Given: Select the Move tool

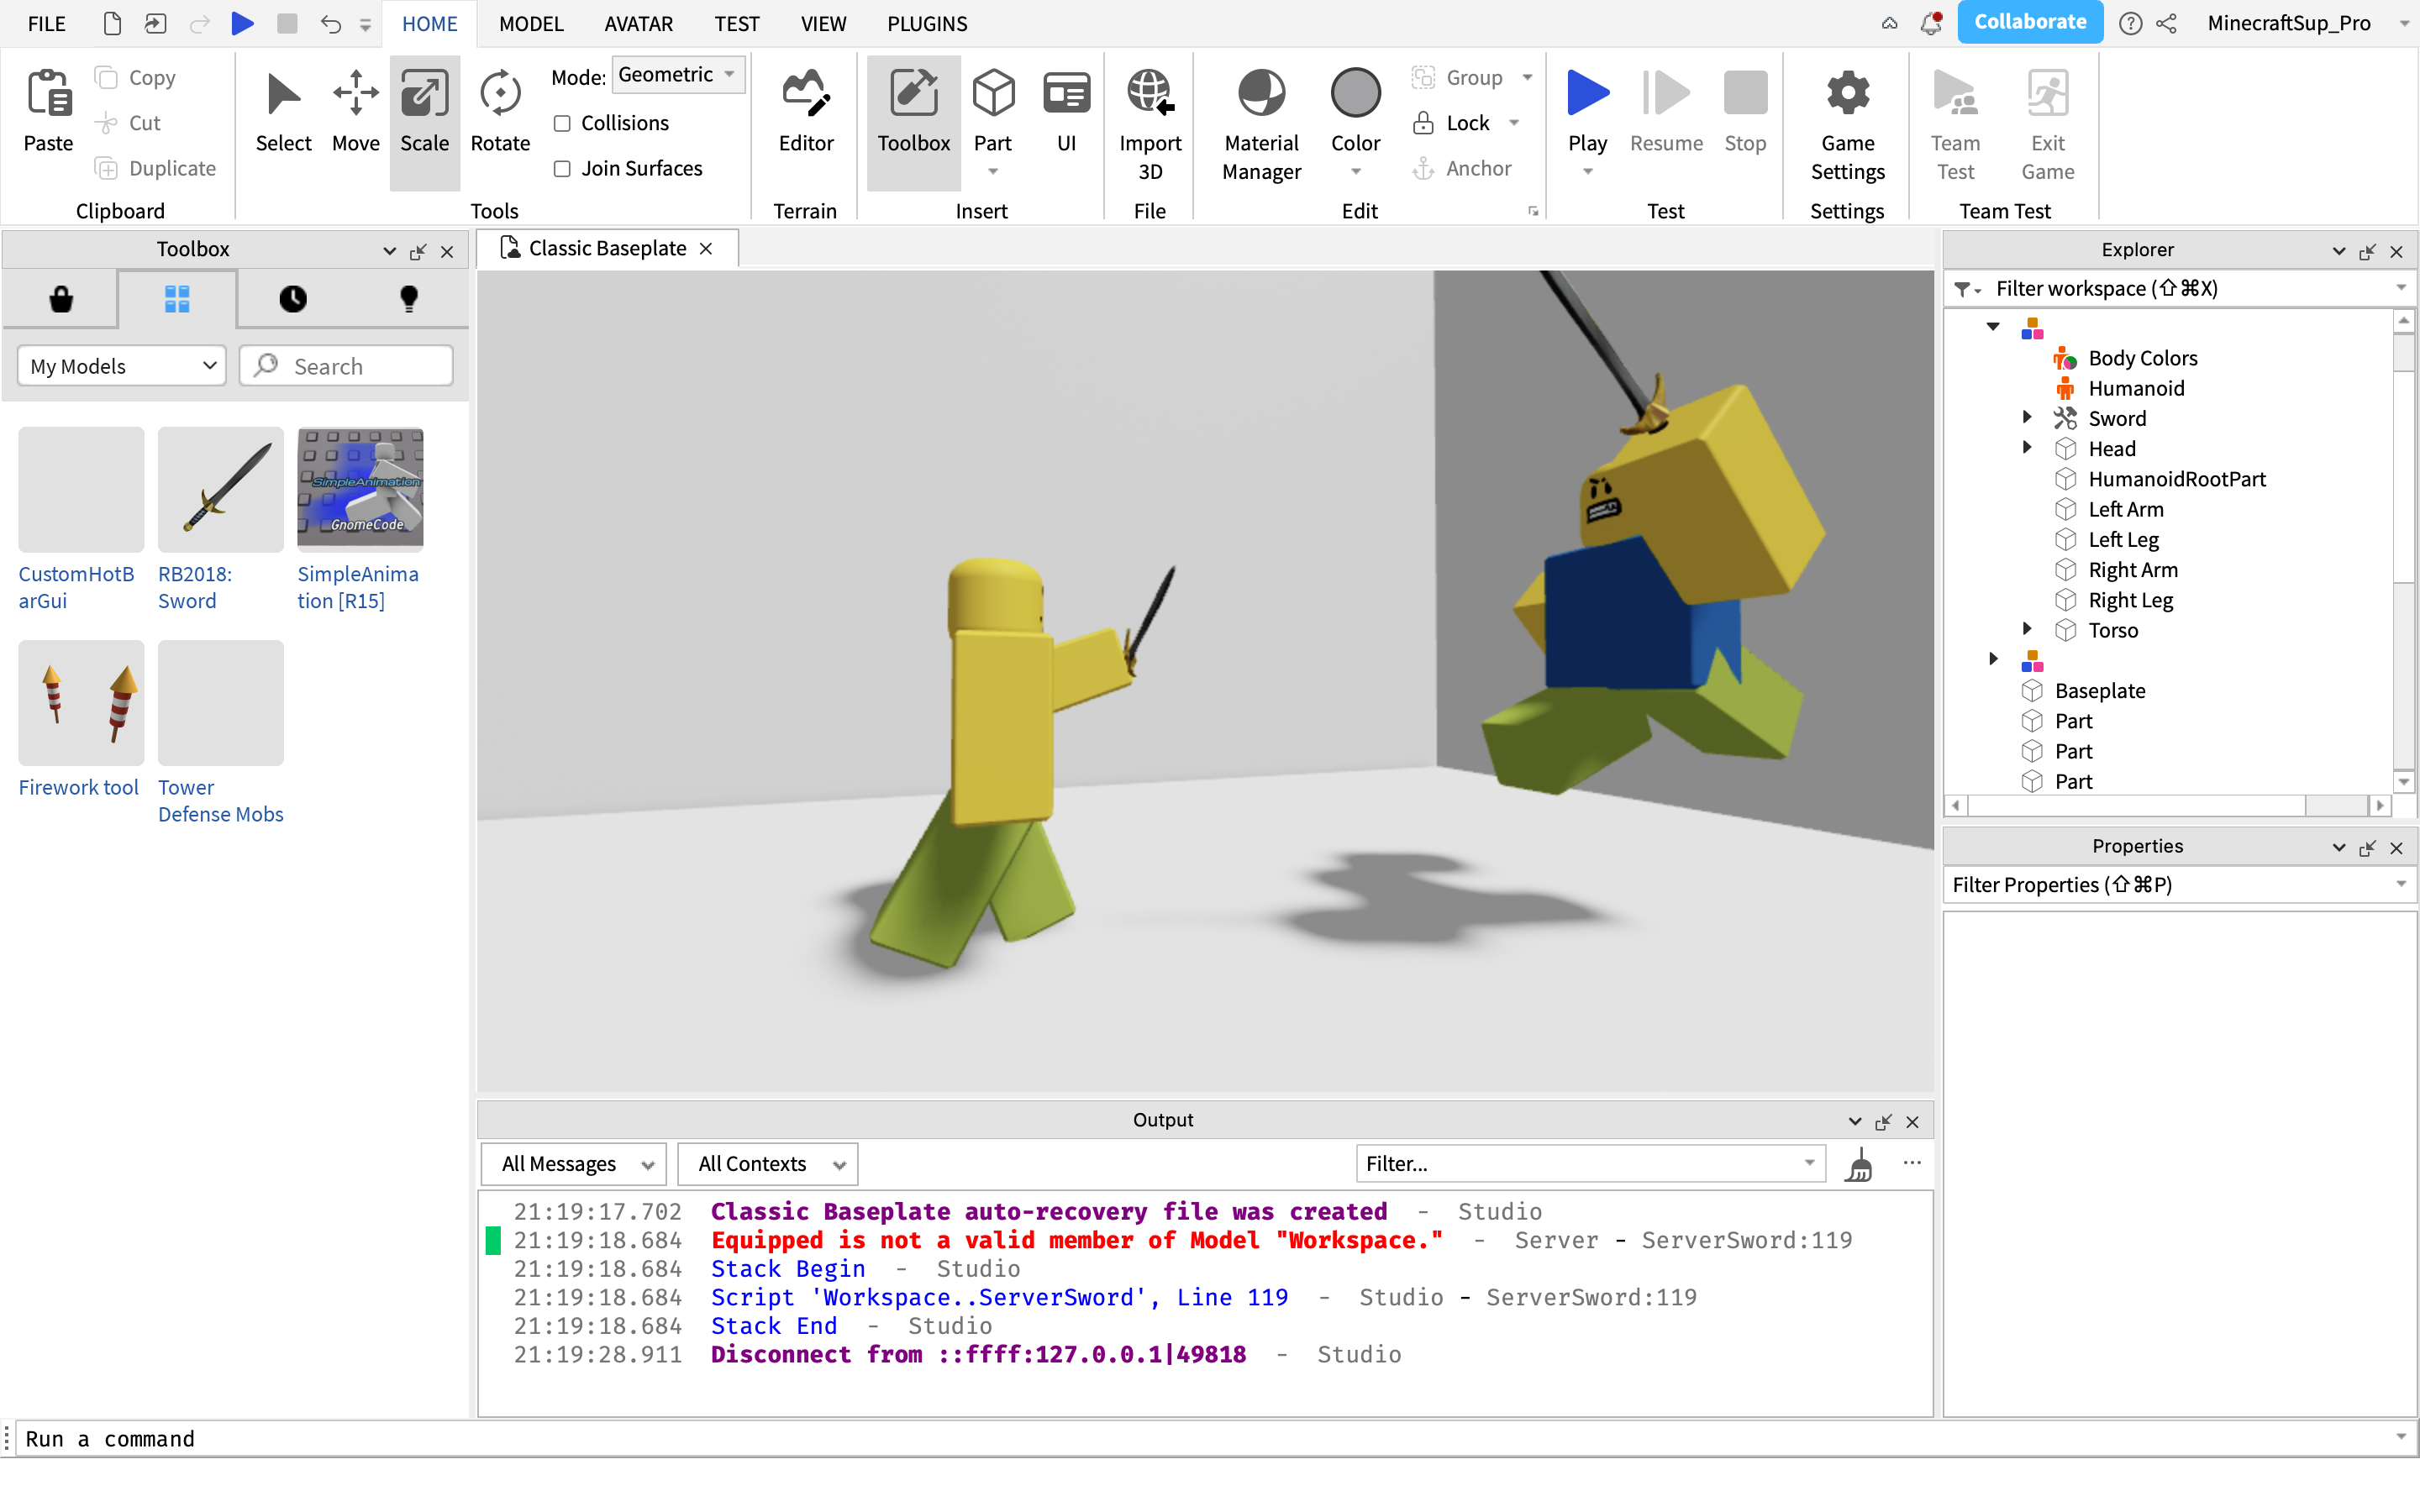Looking at the screenshot, I should [x=355, y=112].
